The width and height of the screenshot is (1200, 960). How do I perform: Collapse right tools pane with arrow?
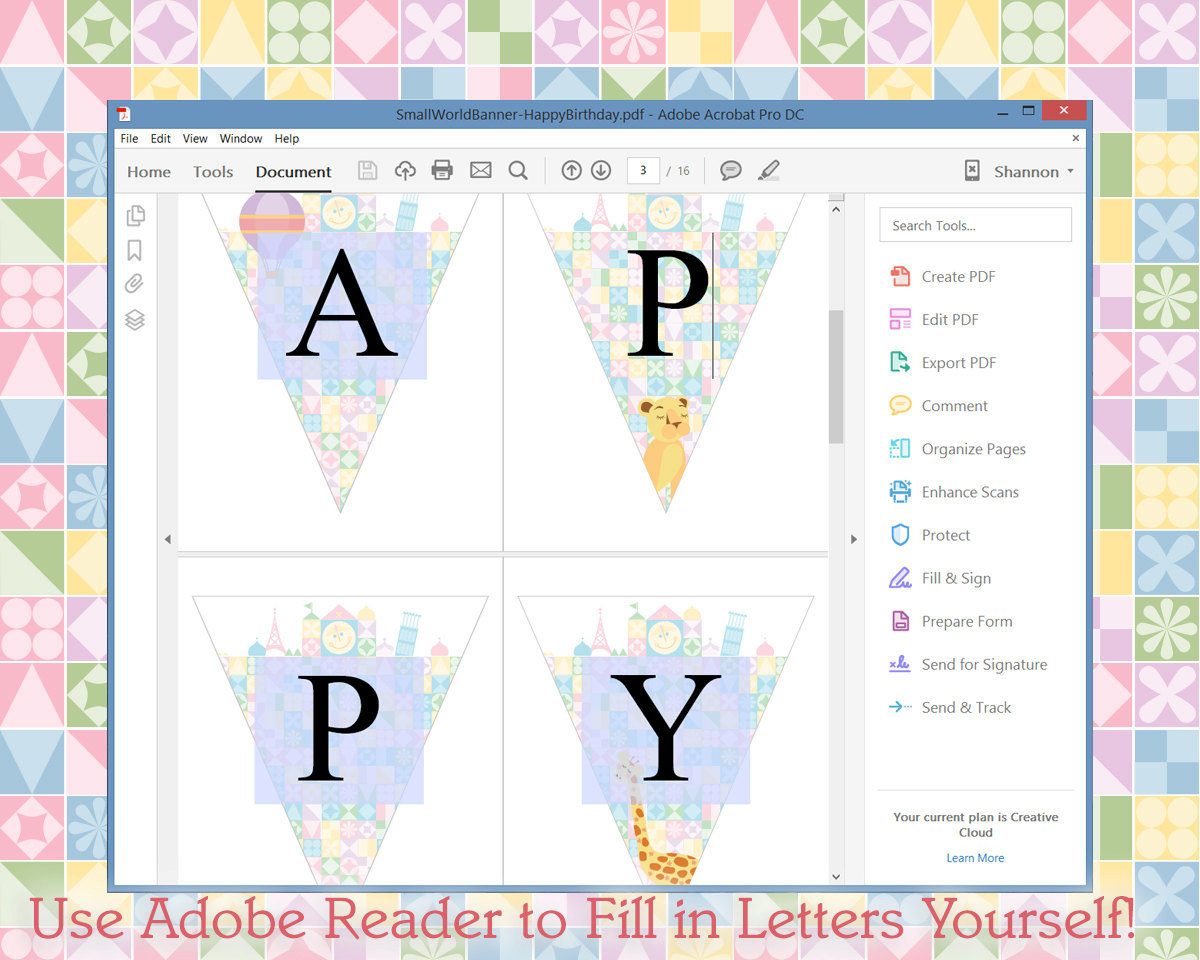853,539
